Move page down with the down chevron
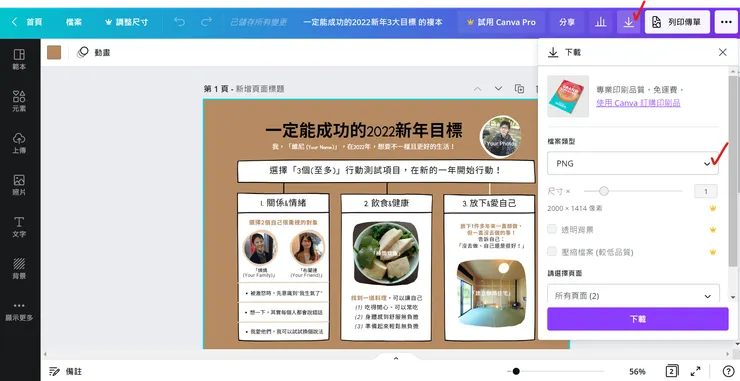This screenshot has width=740, height=381. point(498,89)
